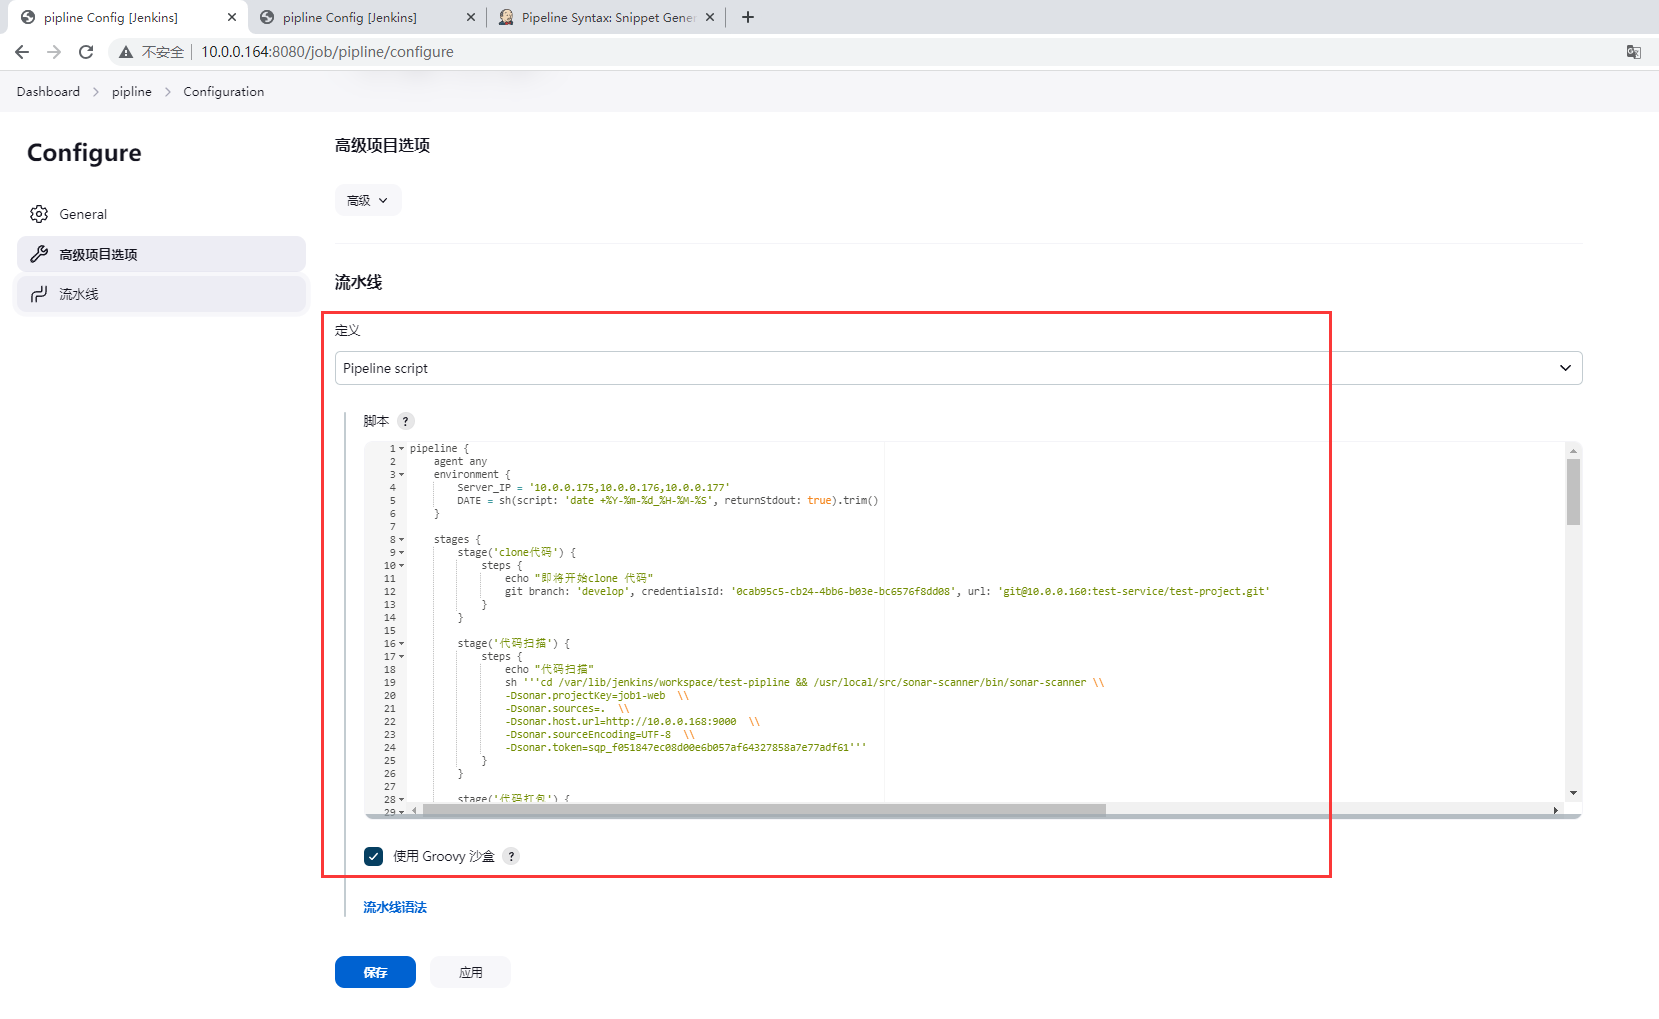The image size is (1659, 1019).
Task: Go back to the previous page
Action: 22,52
